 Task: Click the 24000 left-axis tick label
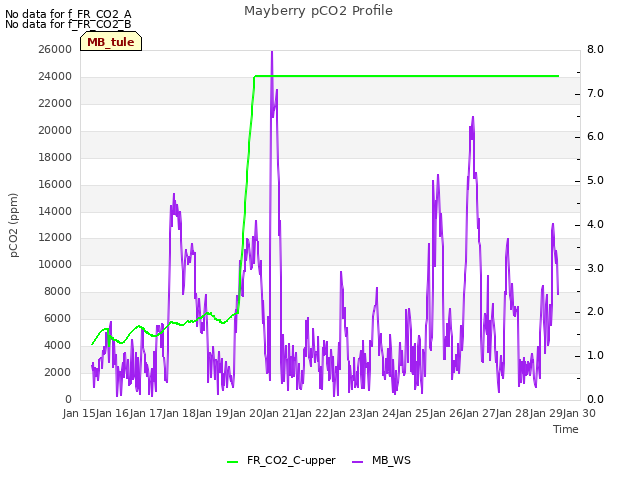[55, 76]
